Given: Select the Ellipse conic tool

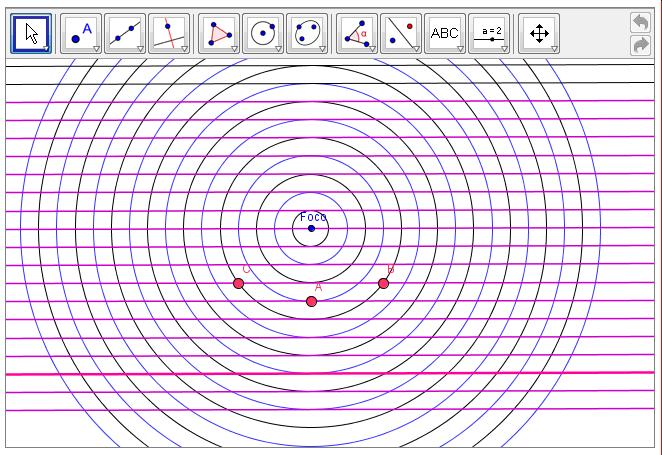Looking at the screenshot, I should click(307, 33).
